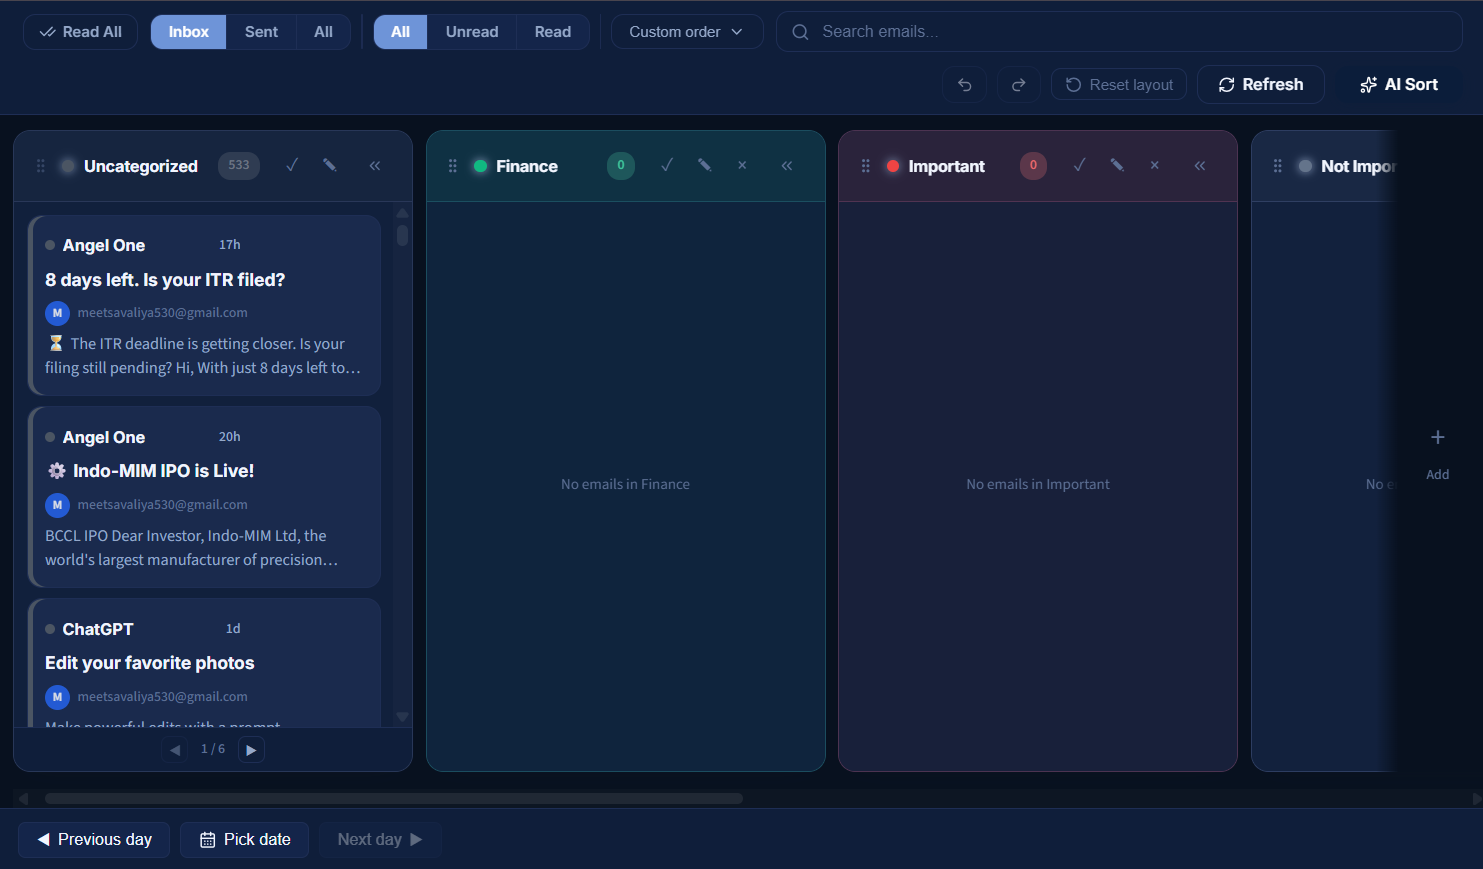Focus the Search emails field
This screenshot has width=1483, height=869.
1119,32
